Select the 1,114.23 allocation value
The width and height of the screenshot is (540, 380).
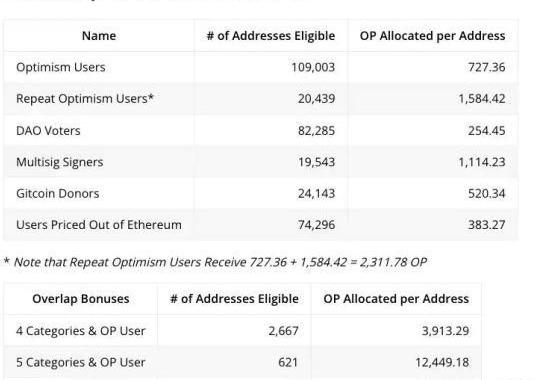482,162
